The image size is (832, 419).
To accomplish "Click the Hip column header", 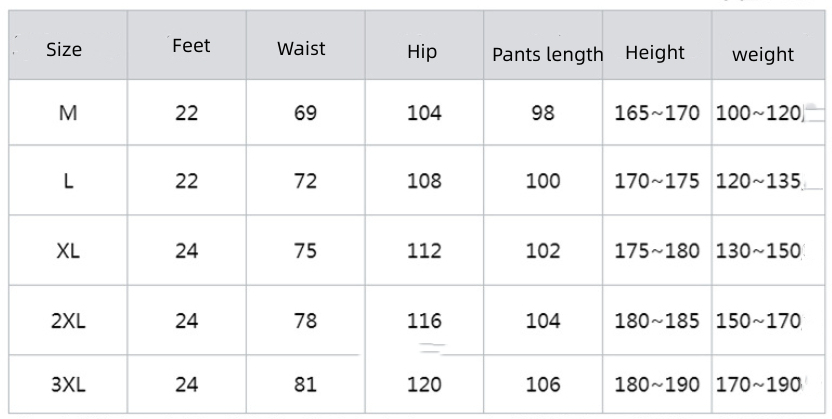I will pyautogui.click(x=422, y=52).
